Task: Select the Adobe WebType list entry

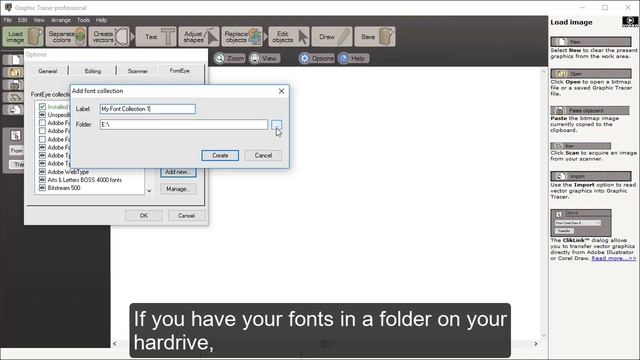Action: 68,172
